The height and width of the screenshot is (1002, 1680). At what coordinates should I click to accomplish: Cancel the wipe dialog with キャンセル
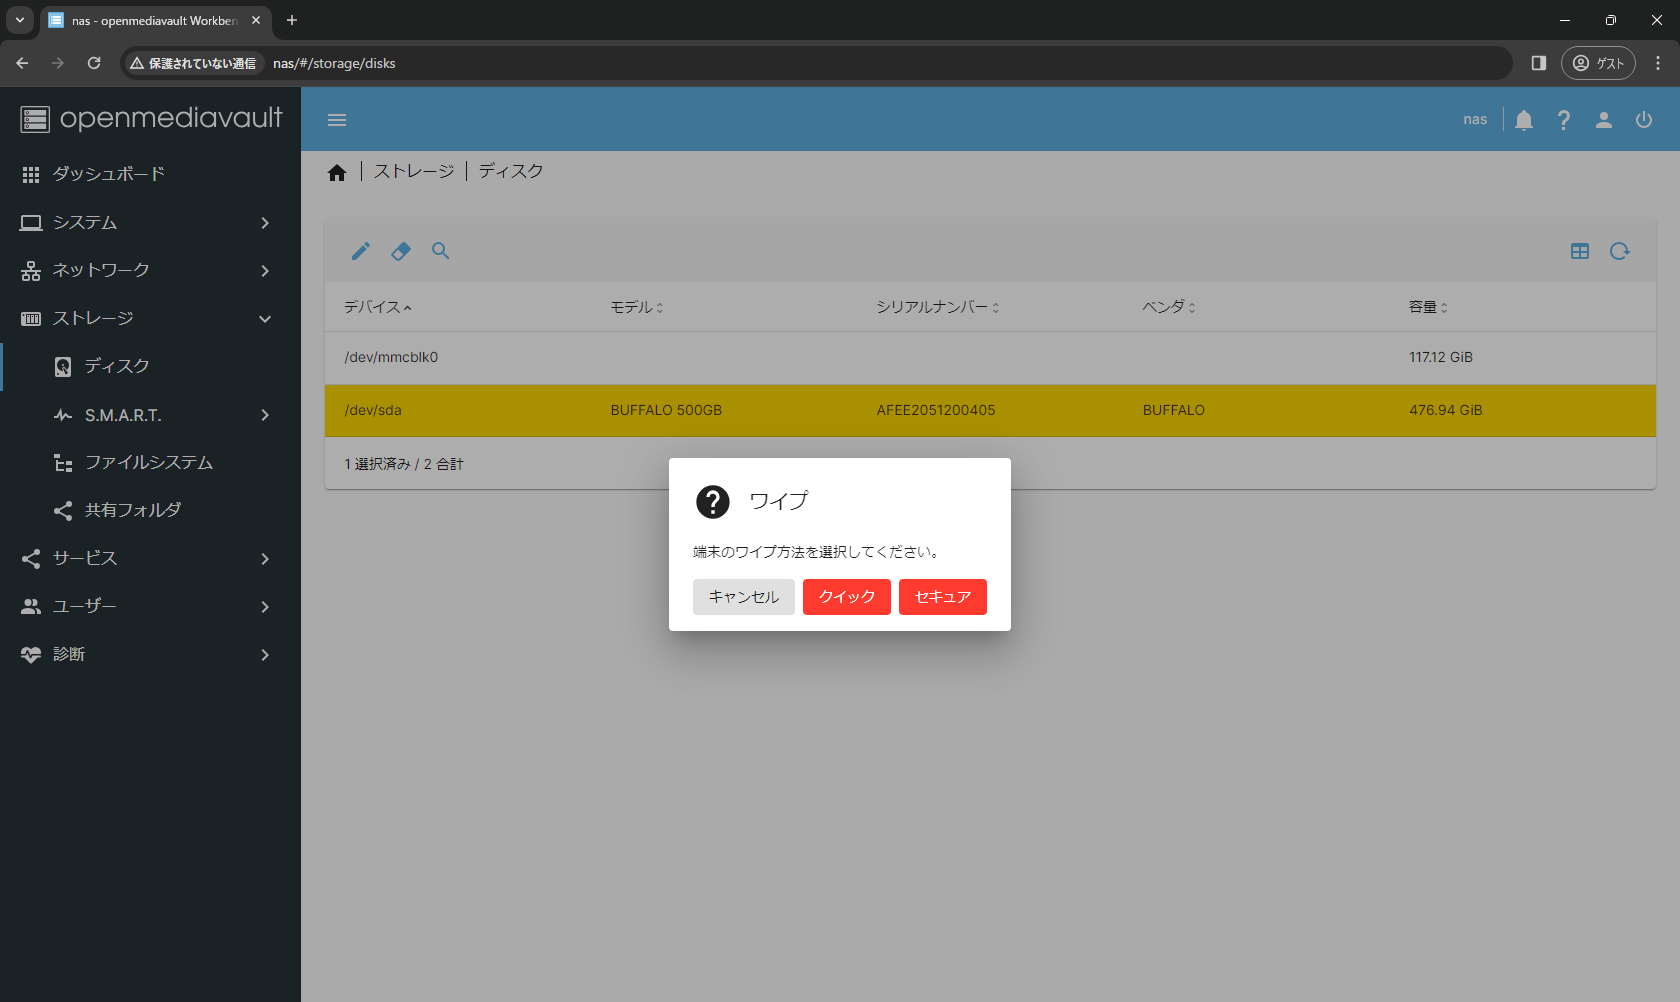[x=743, y=597]
